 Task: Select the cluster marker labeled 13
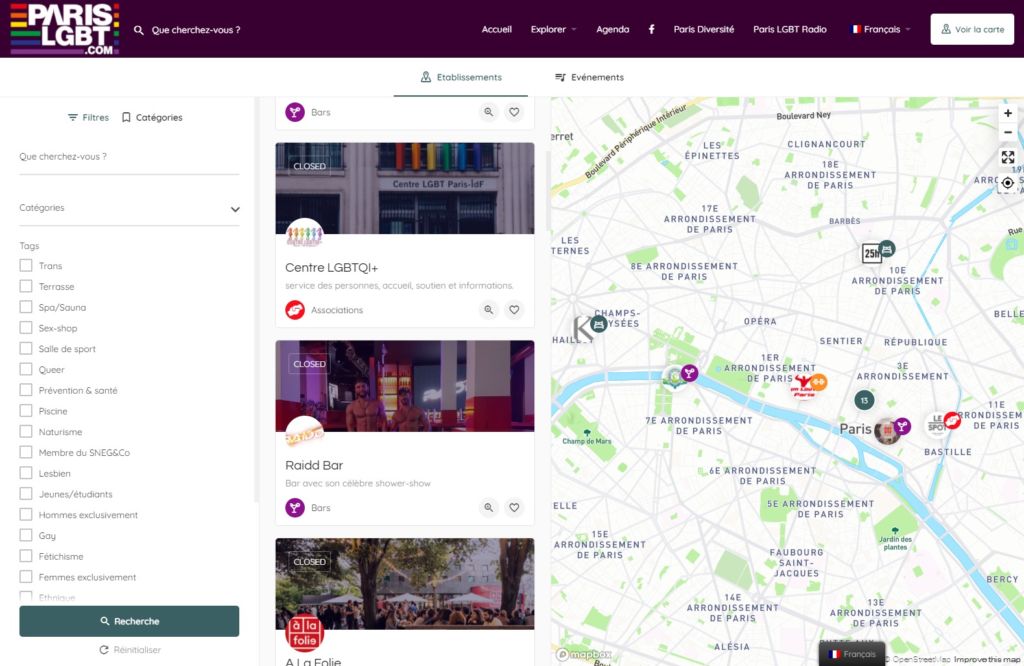click(x=864, y=400)
